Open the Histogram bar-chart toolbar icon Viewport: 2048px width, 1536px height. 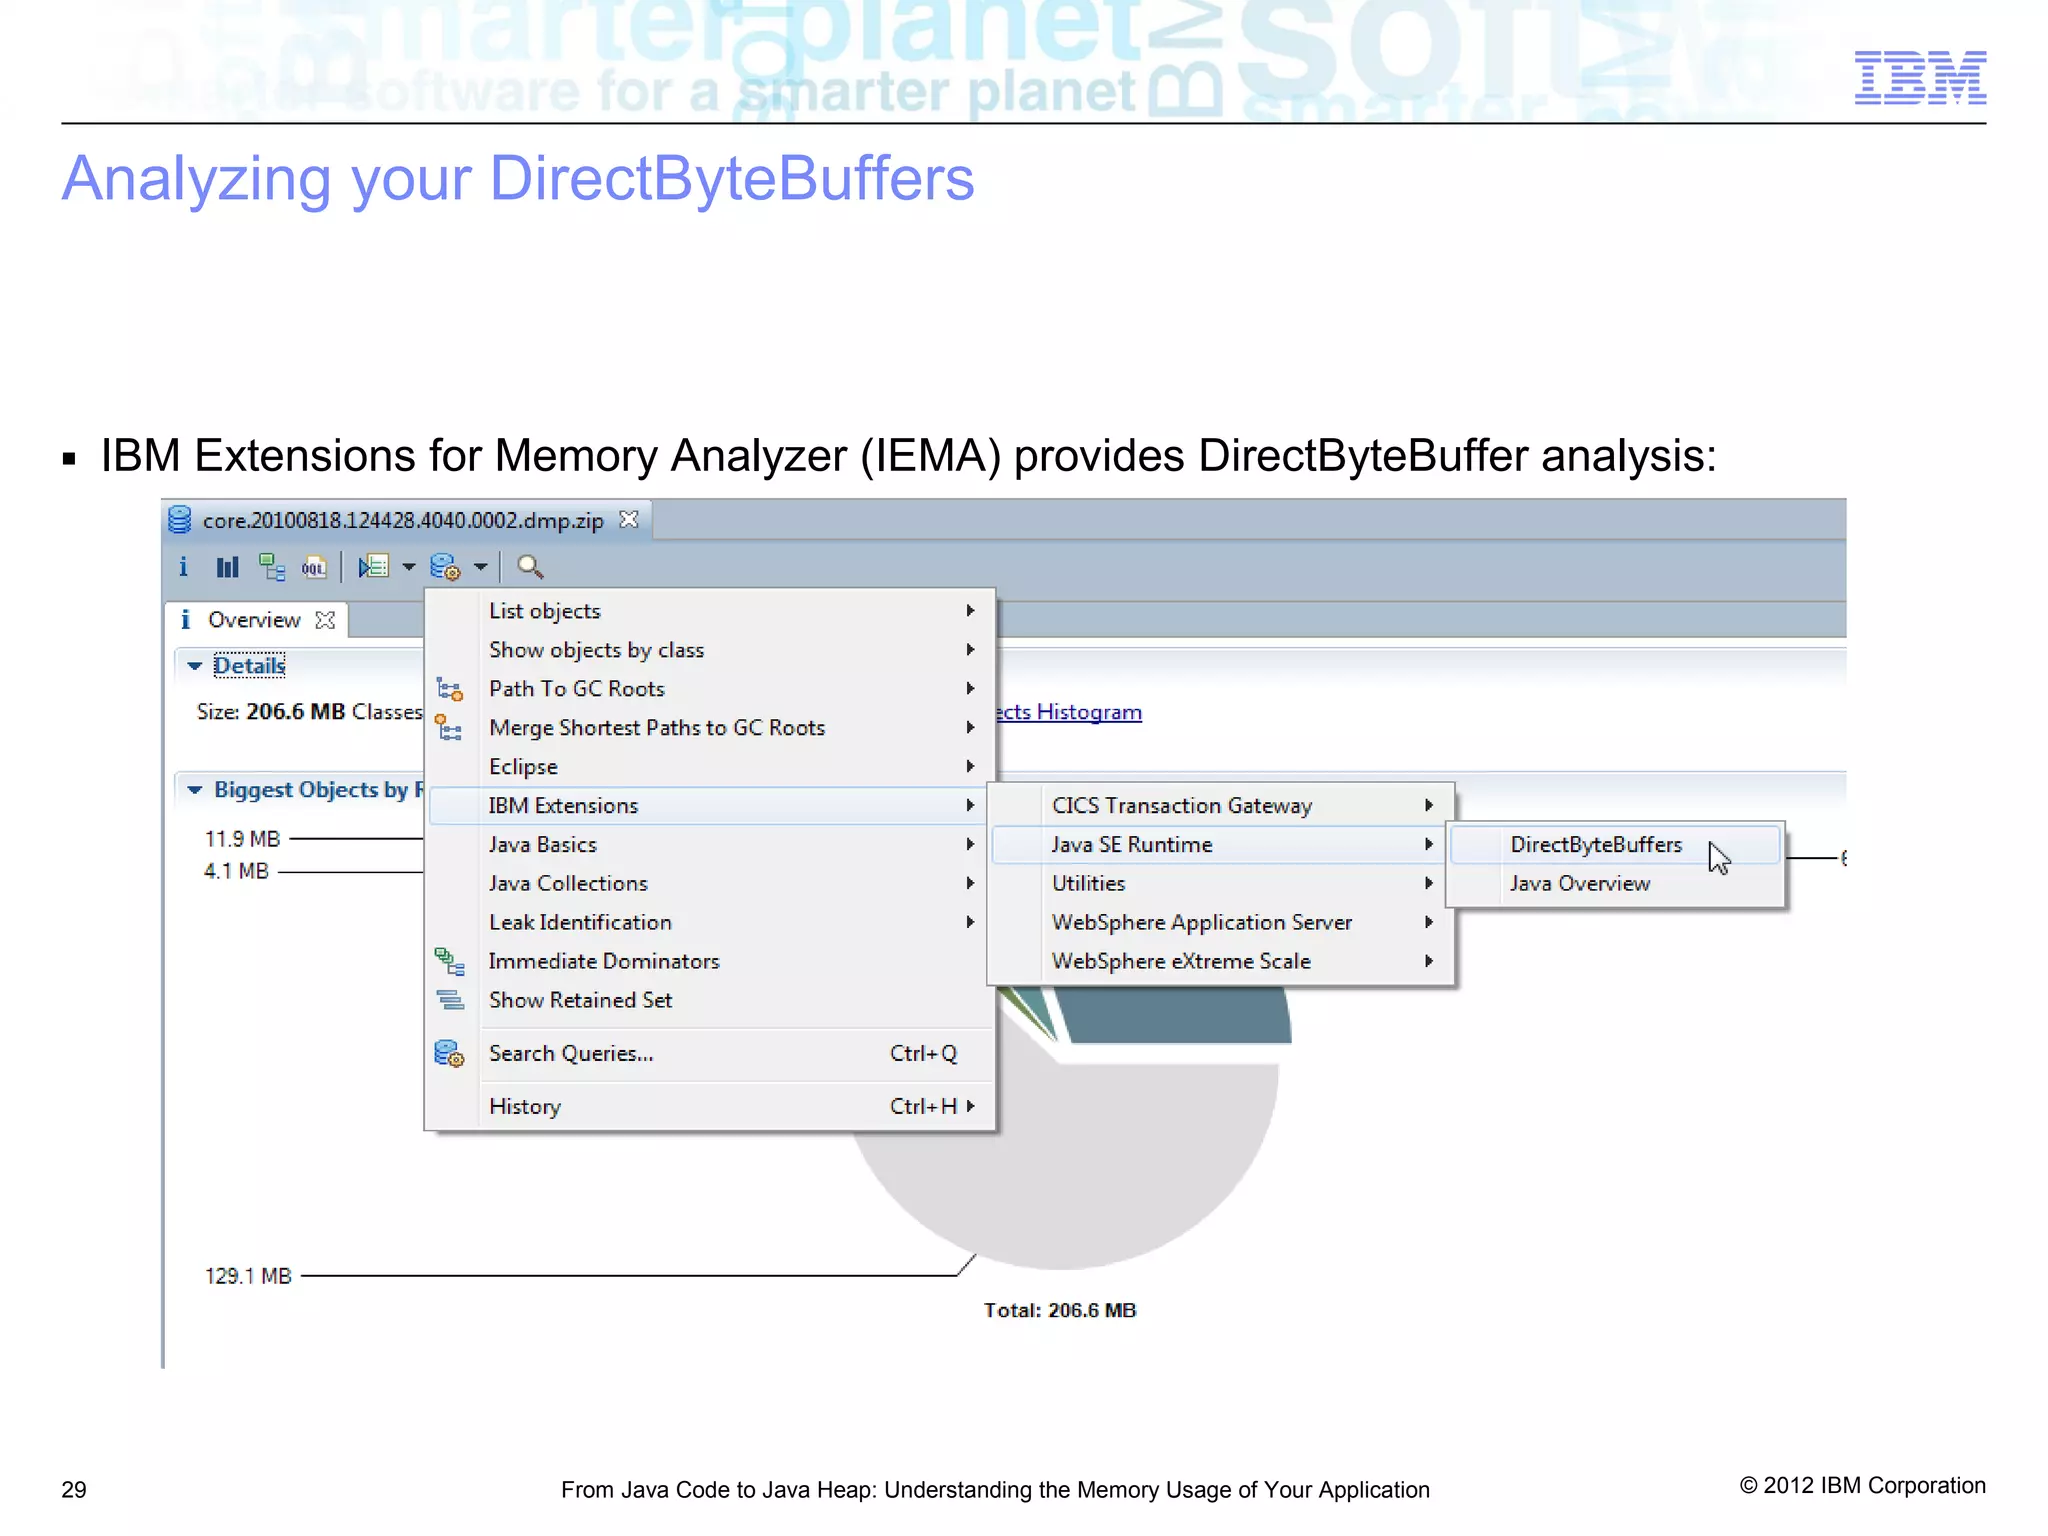click(x=227, y=567)
